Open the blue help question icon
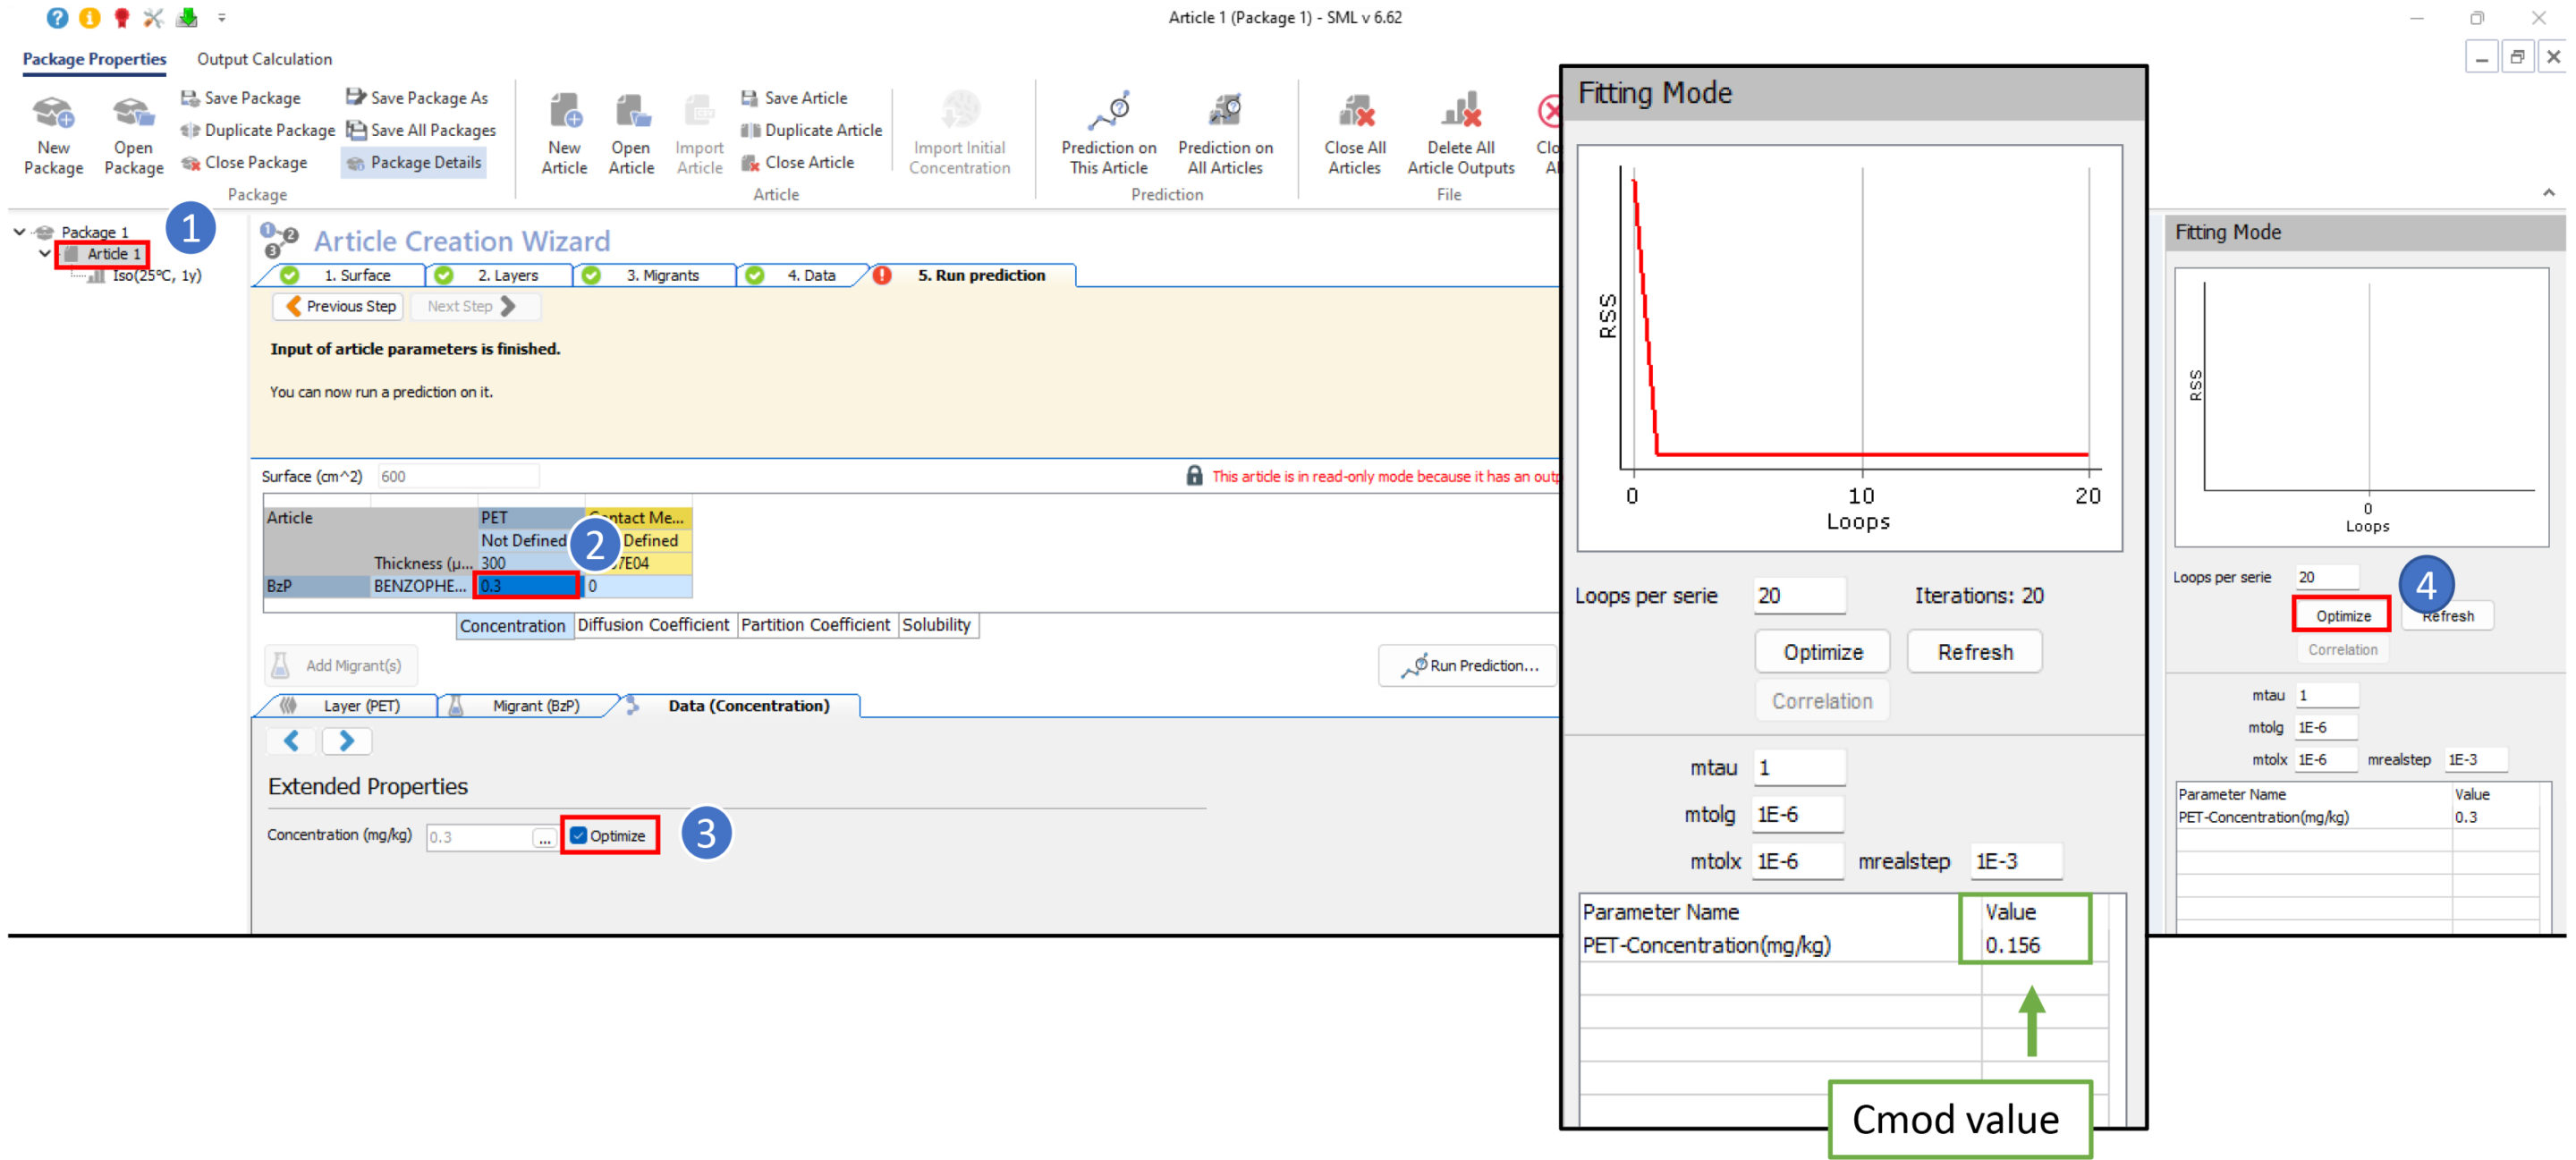Screen dimensions: 2576x1160 57,17
